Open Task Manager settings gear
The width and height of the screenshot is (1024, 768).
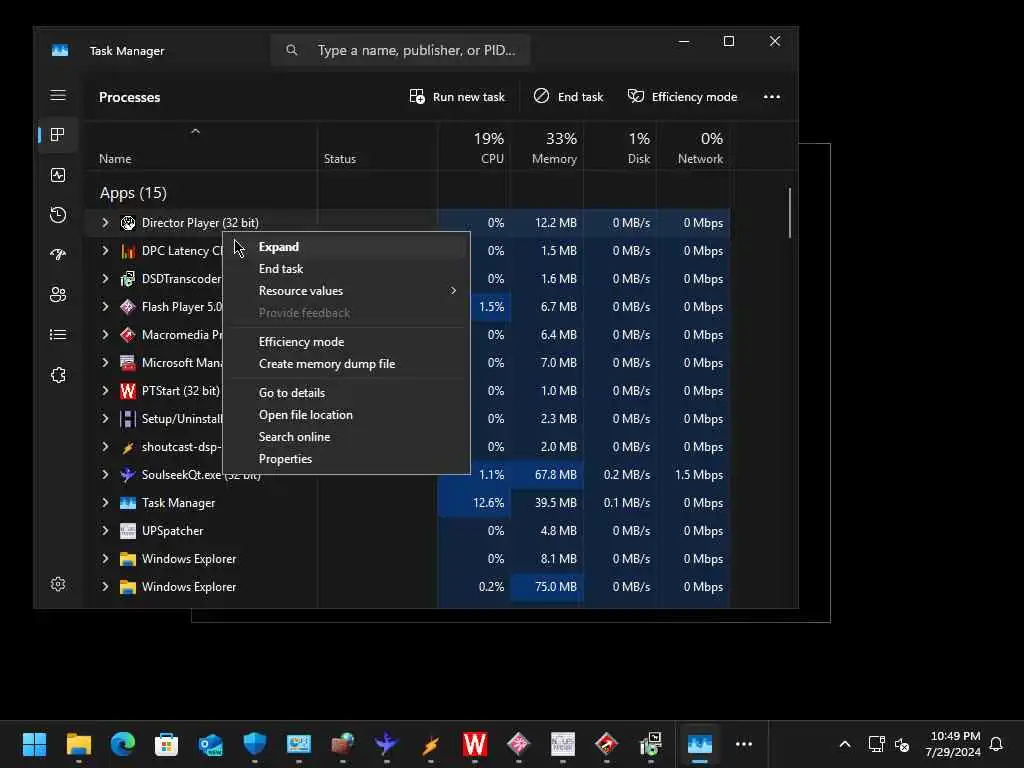tap(58, 584)
